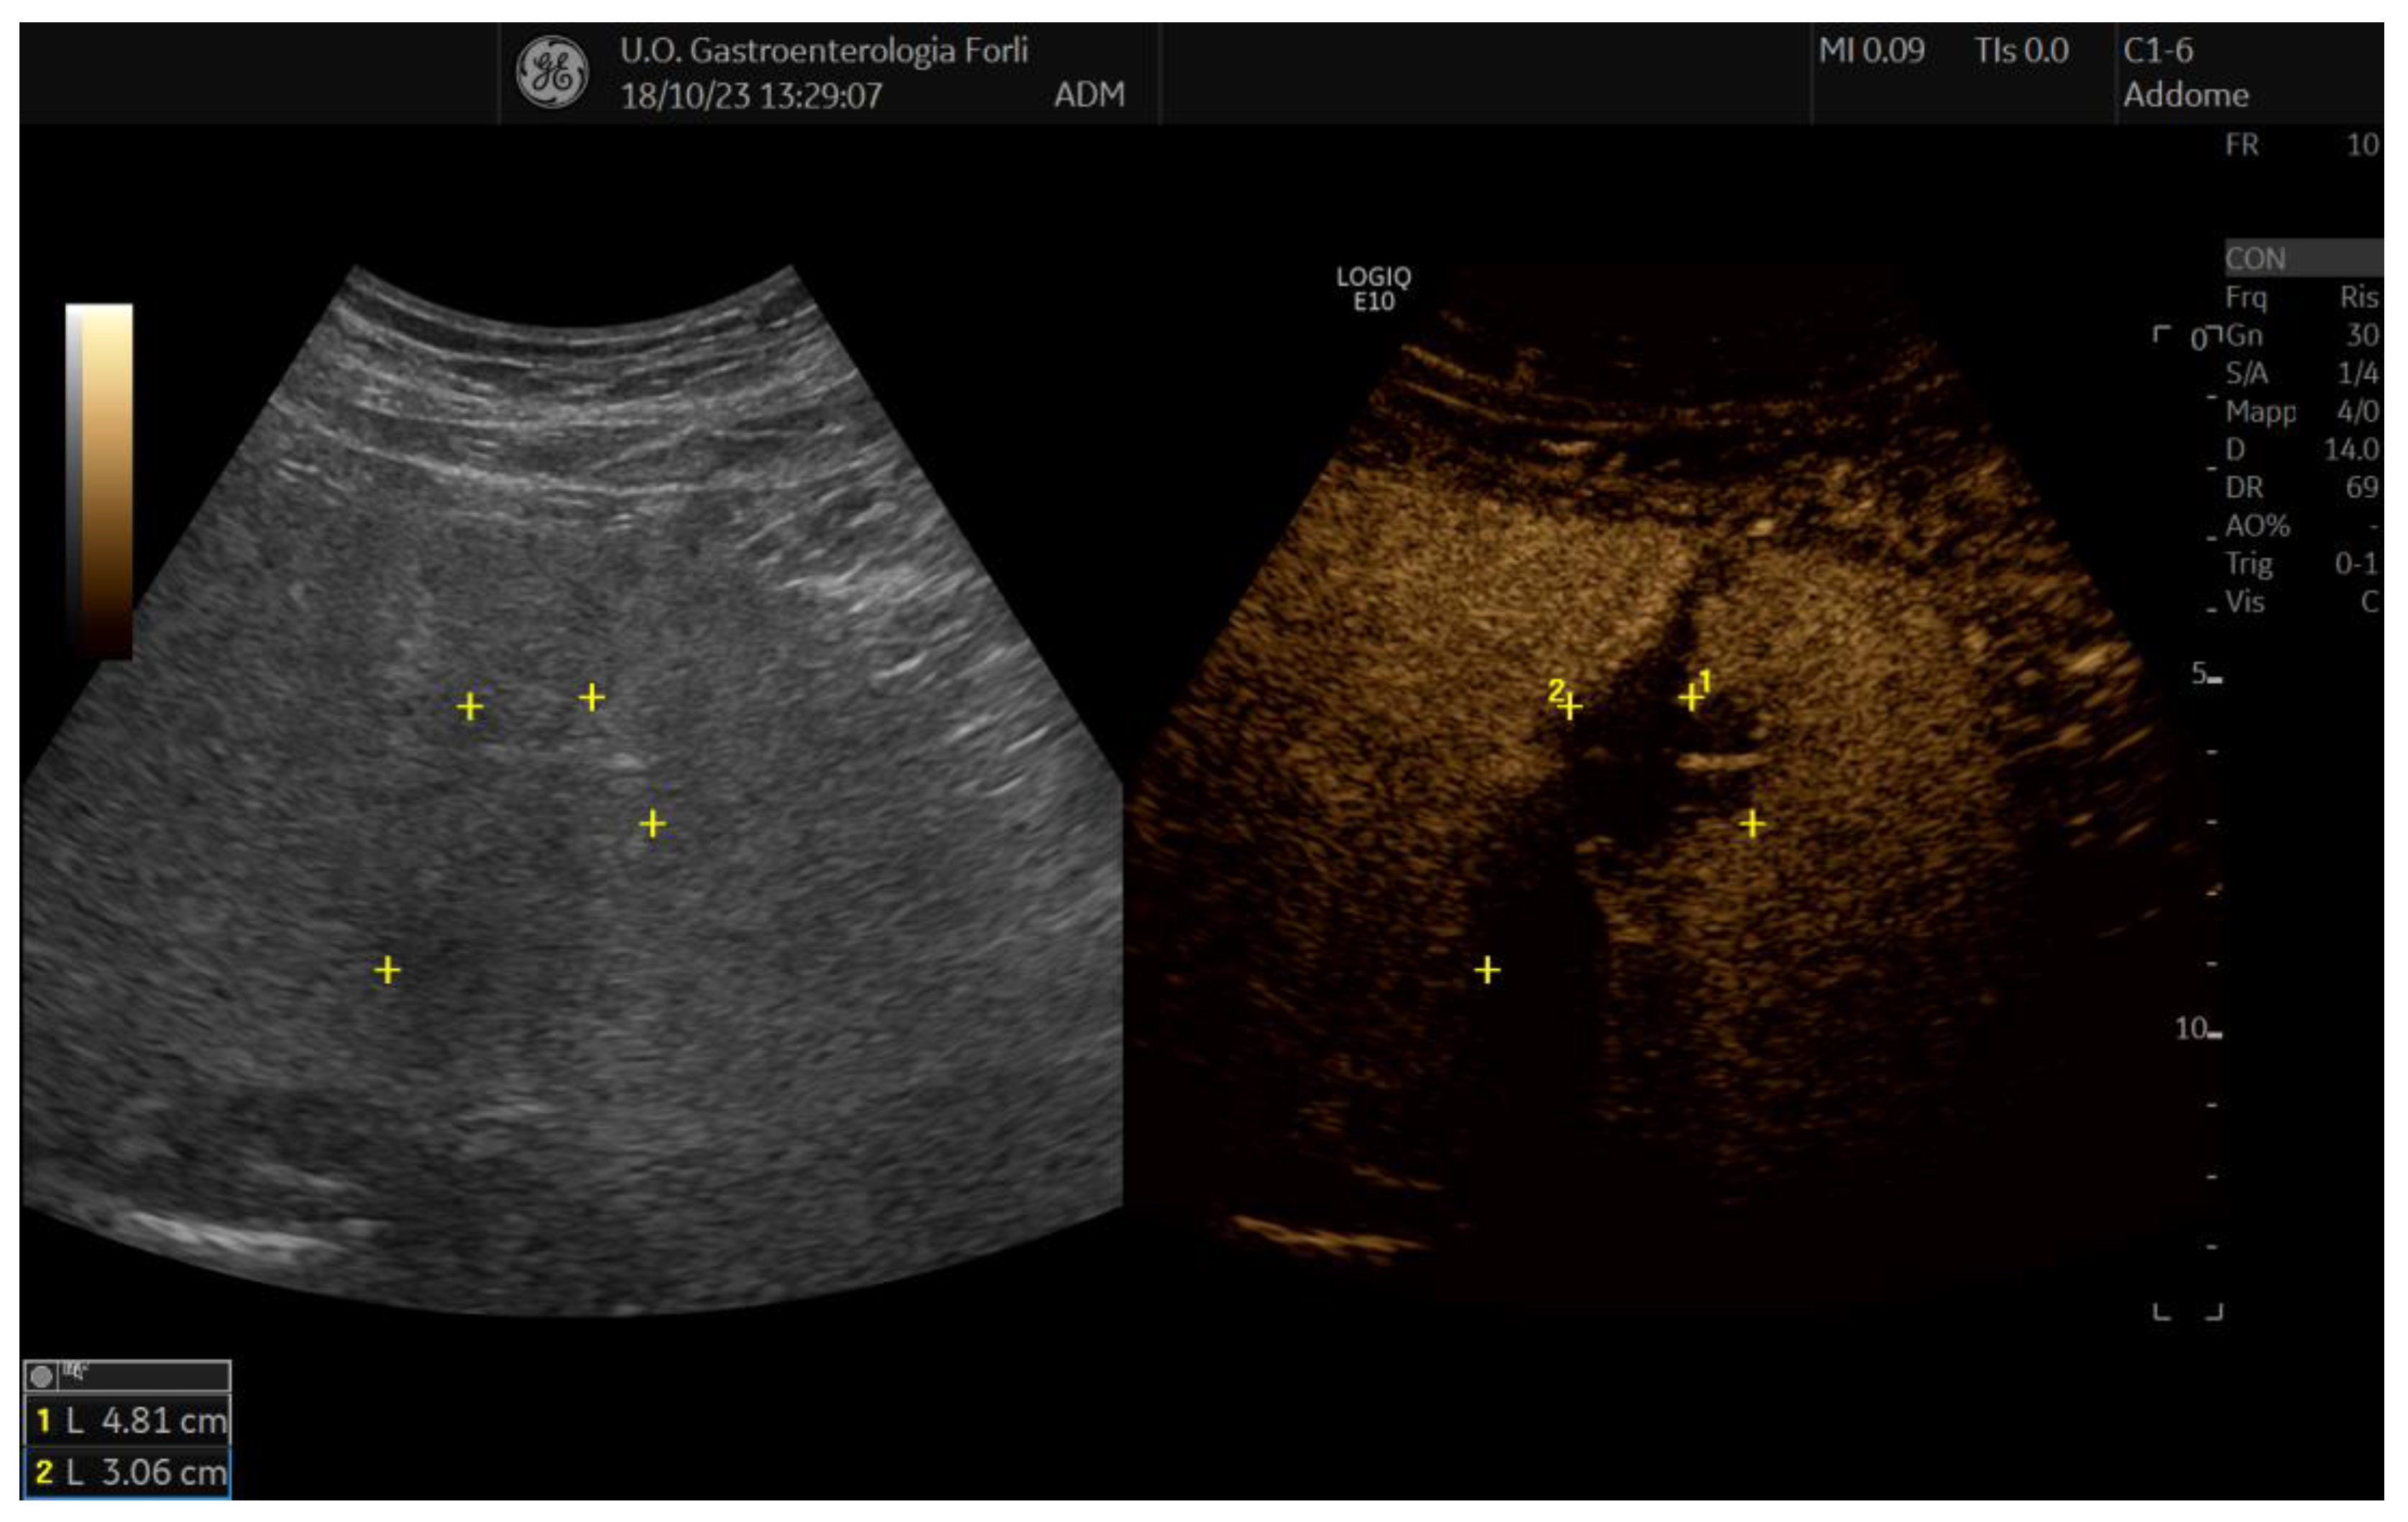This screenshot has width=2408, height=1522.
Task: Click the rightmost caliper cross on B-mode image
Action: (x=652, y=824)
